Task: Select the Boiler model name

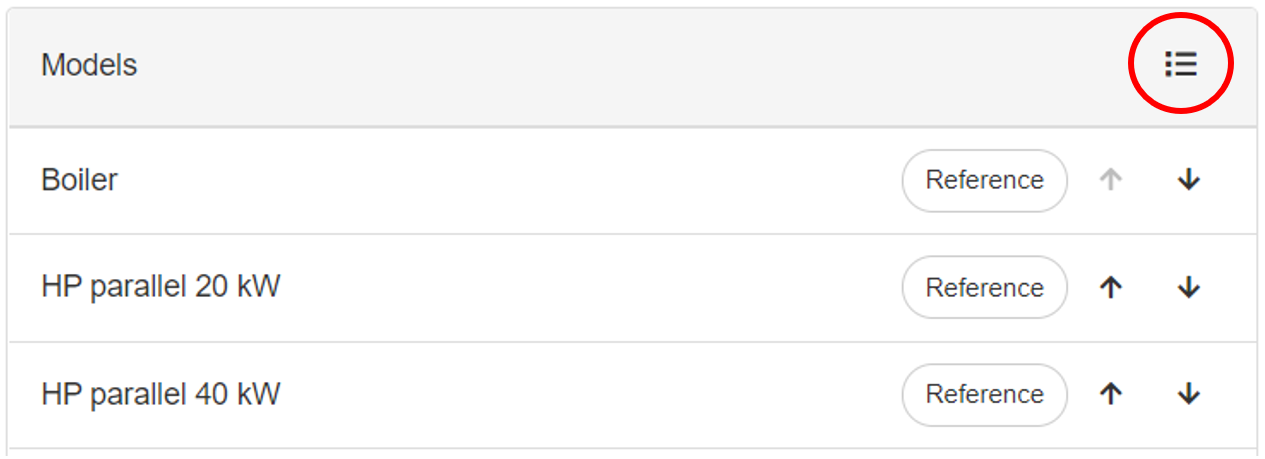Action: (80, 180)
